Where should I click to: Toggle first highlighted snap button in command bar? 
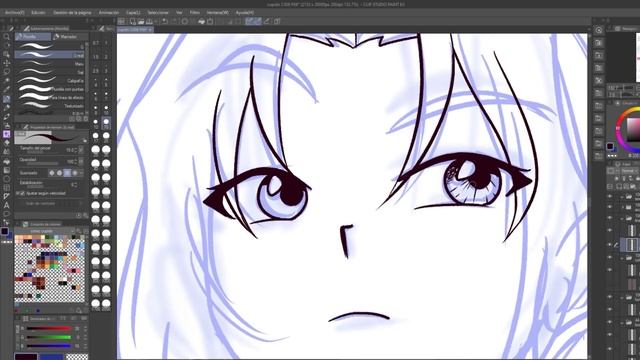pos(249,21)
